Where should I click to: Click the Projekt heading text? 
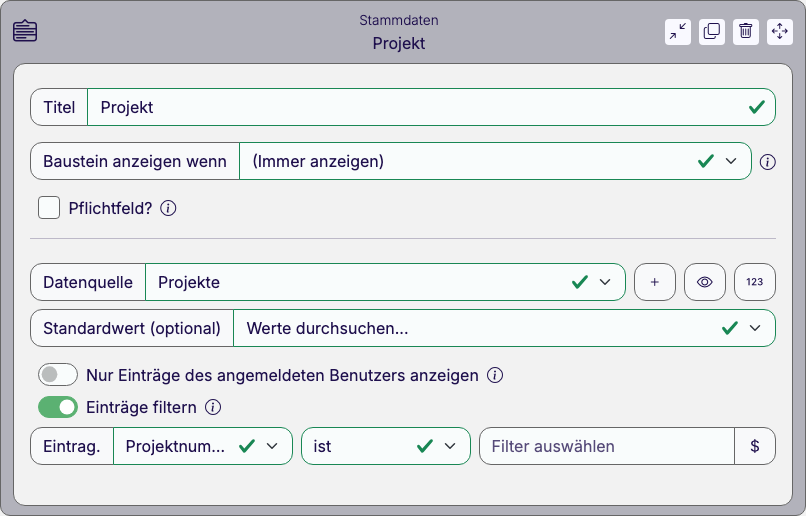pyautogui.click(x=399, y=44)
